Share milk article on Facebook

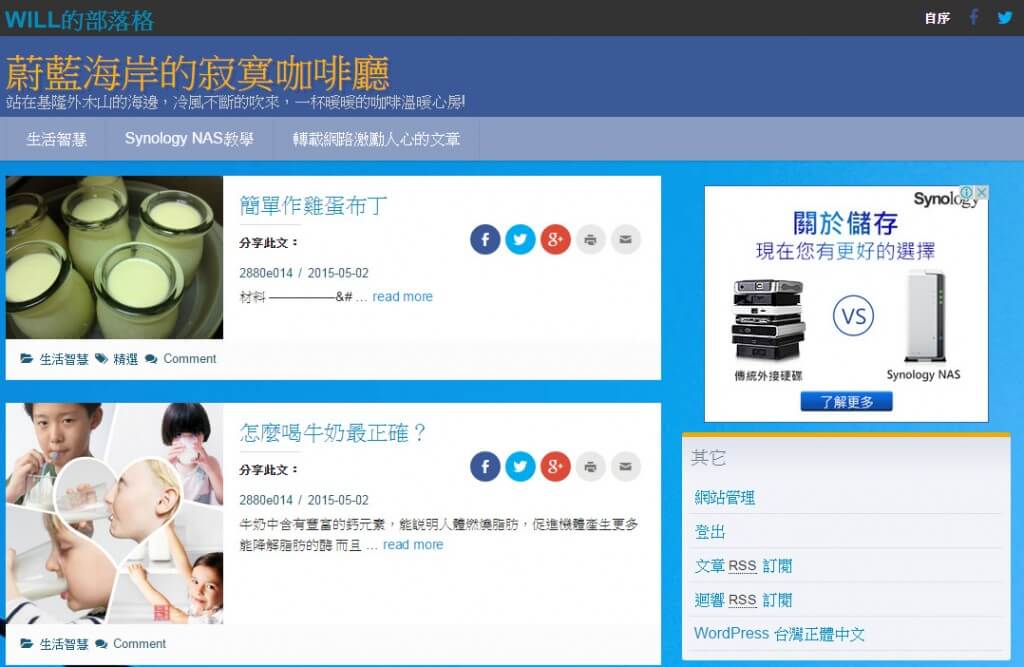485,467
